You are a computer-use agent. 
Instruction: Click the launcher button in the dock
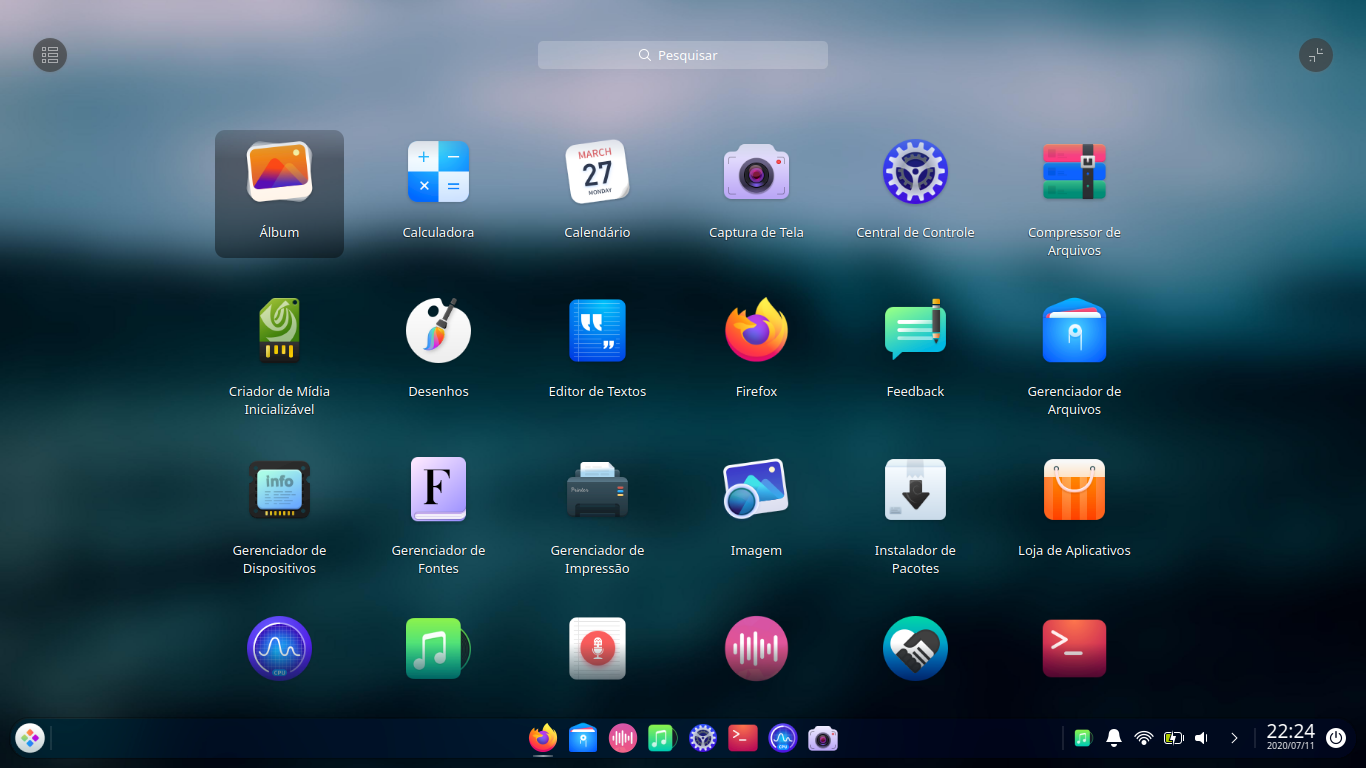(x=30, y=738)
